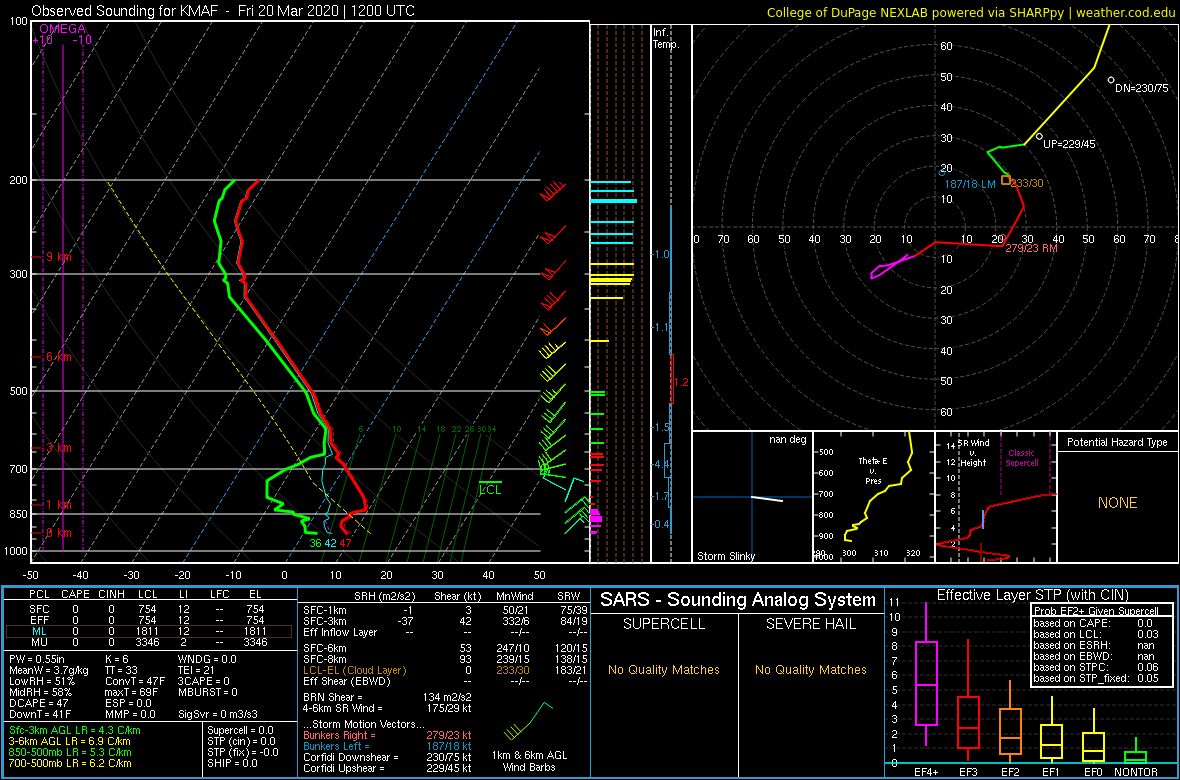Click the 279/23 RM right-mover label

[1032, 249]
